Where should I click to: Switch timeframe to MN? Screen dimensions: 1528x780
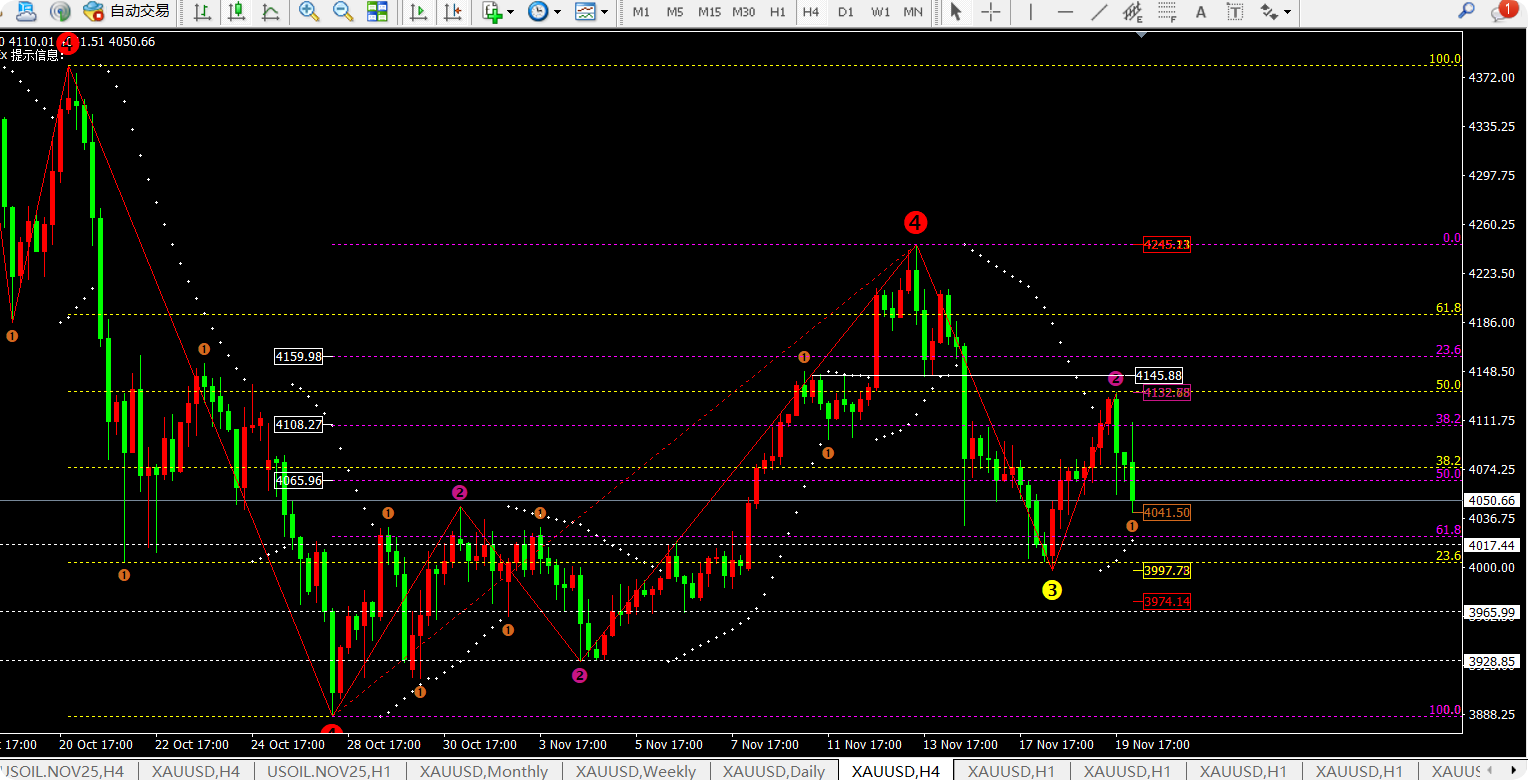point(913,12)
